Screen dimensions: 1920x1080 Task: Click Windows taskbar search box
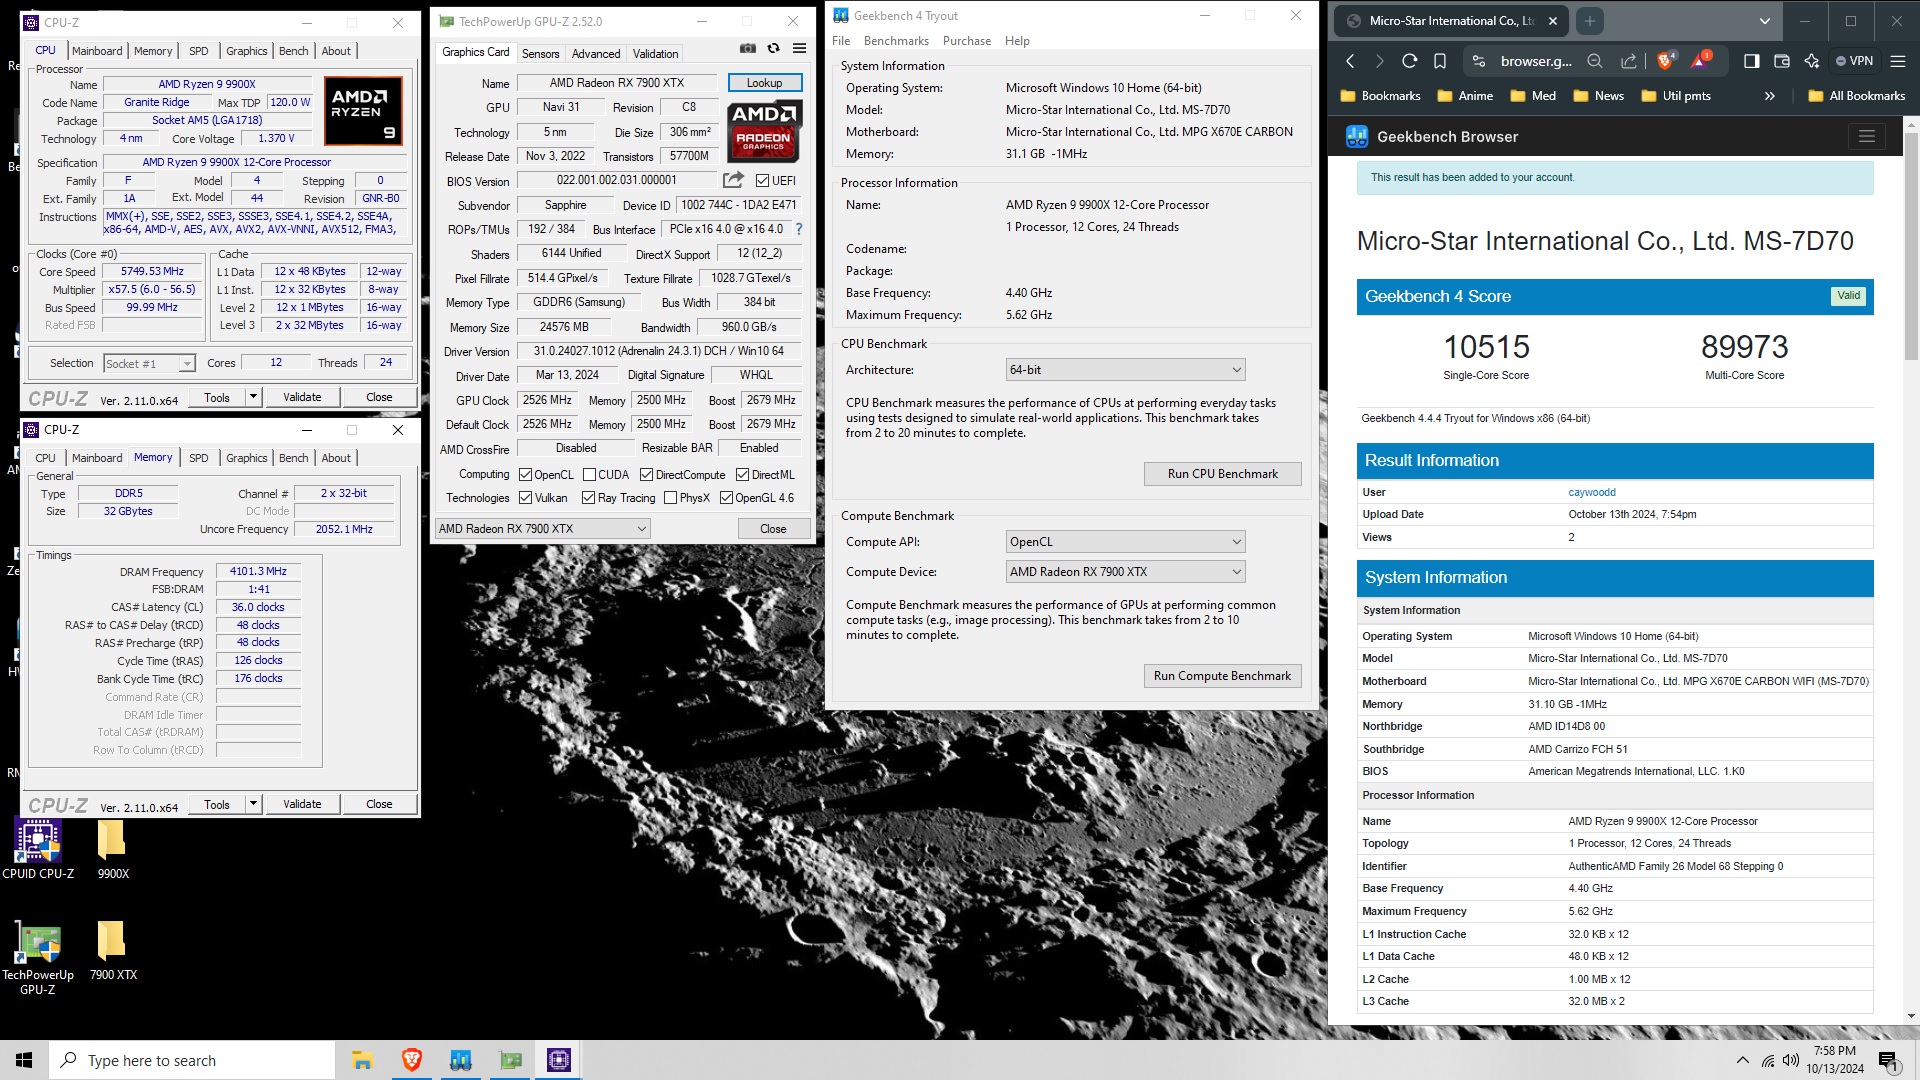pos(192,1060)
